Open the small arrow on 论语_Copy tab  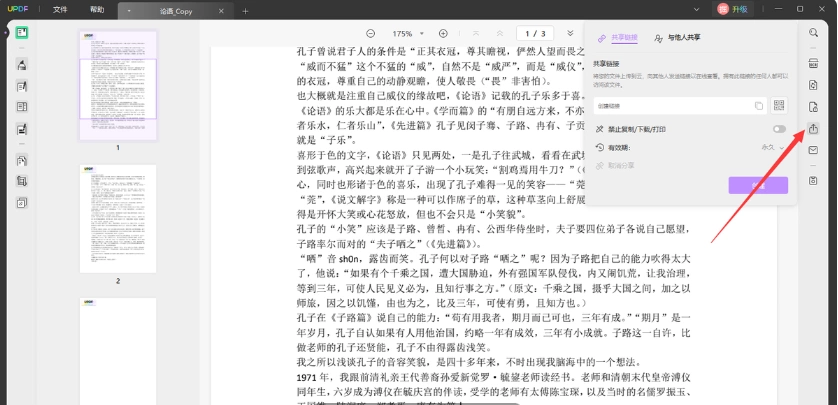pyautogui.click(x=129, y=11)
